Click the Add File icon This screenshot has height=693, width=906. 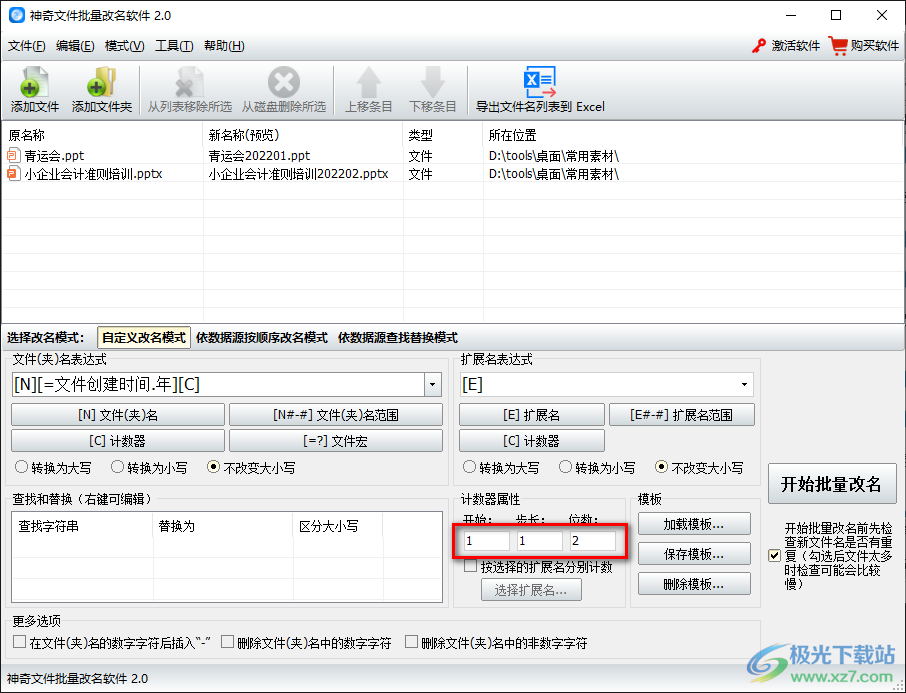pos(35,83)
